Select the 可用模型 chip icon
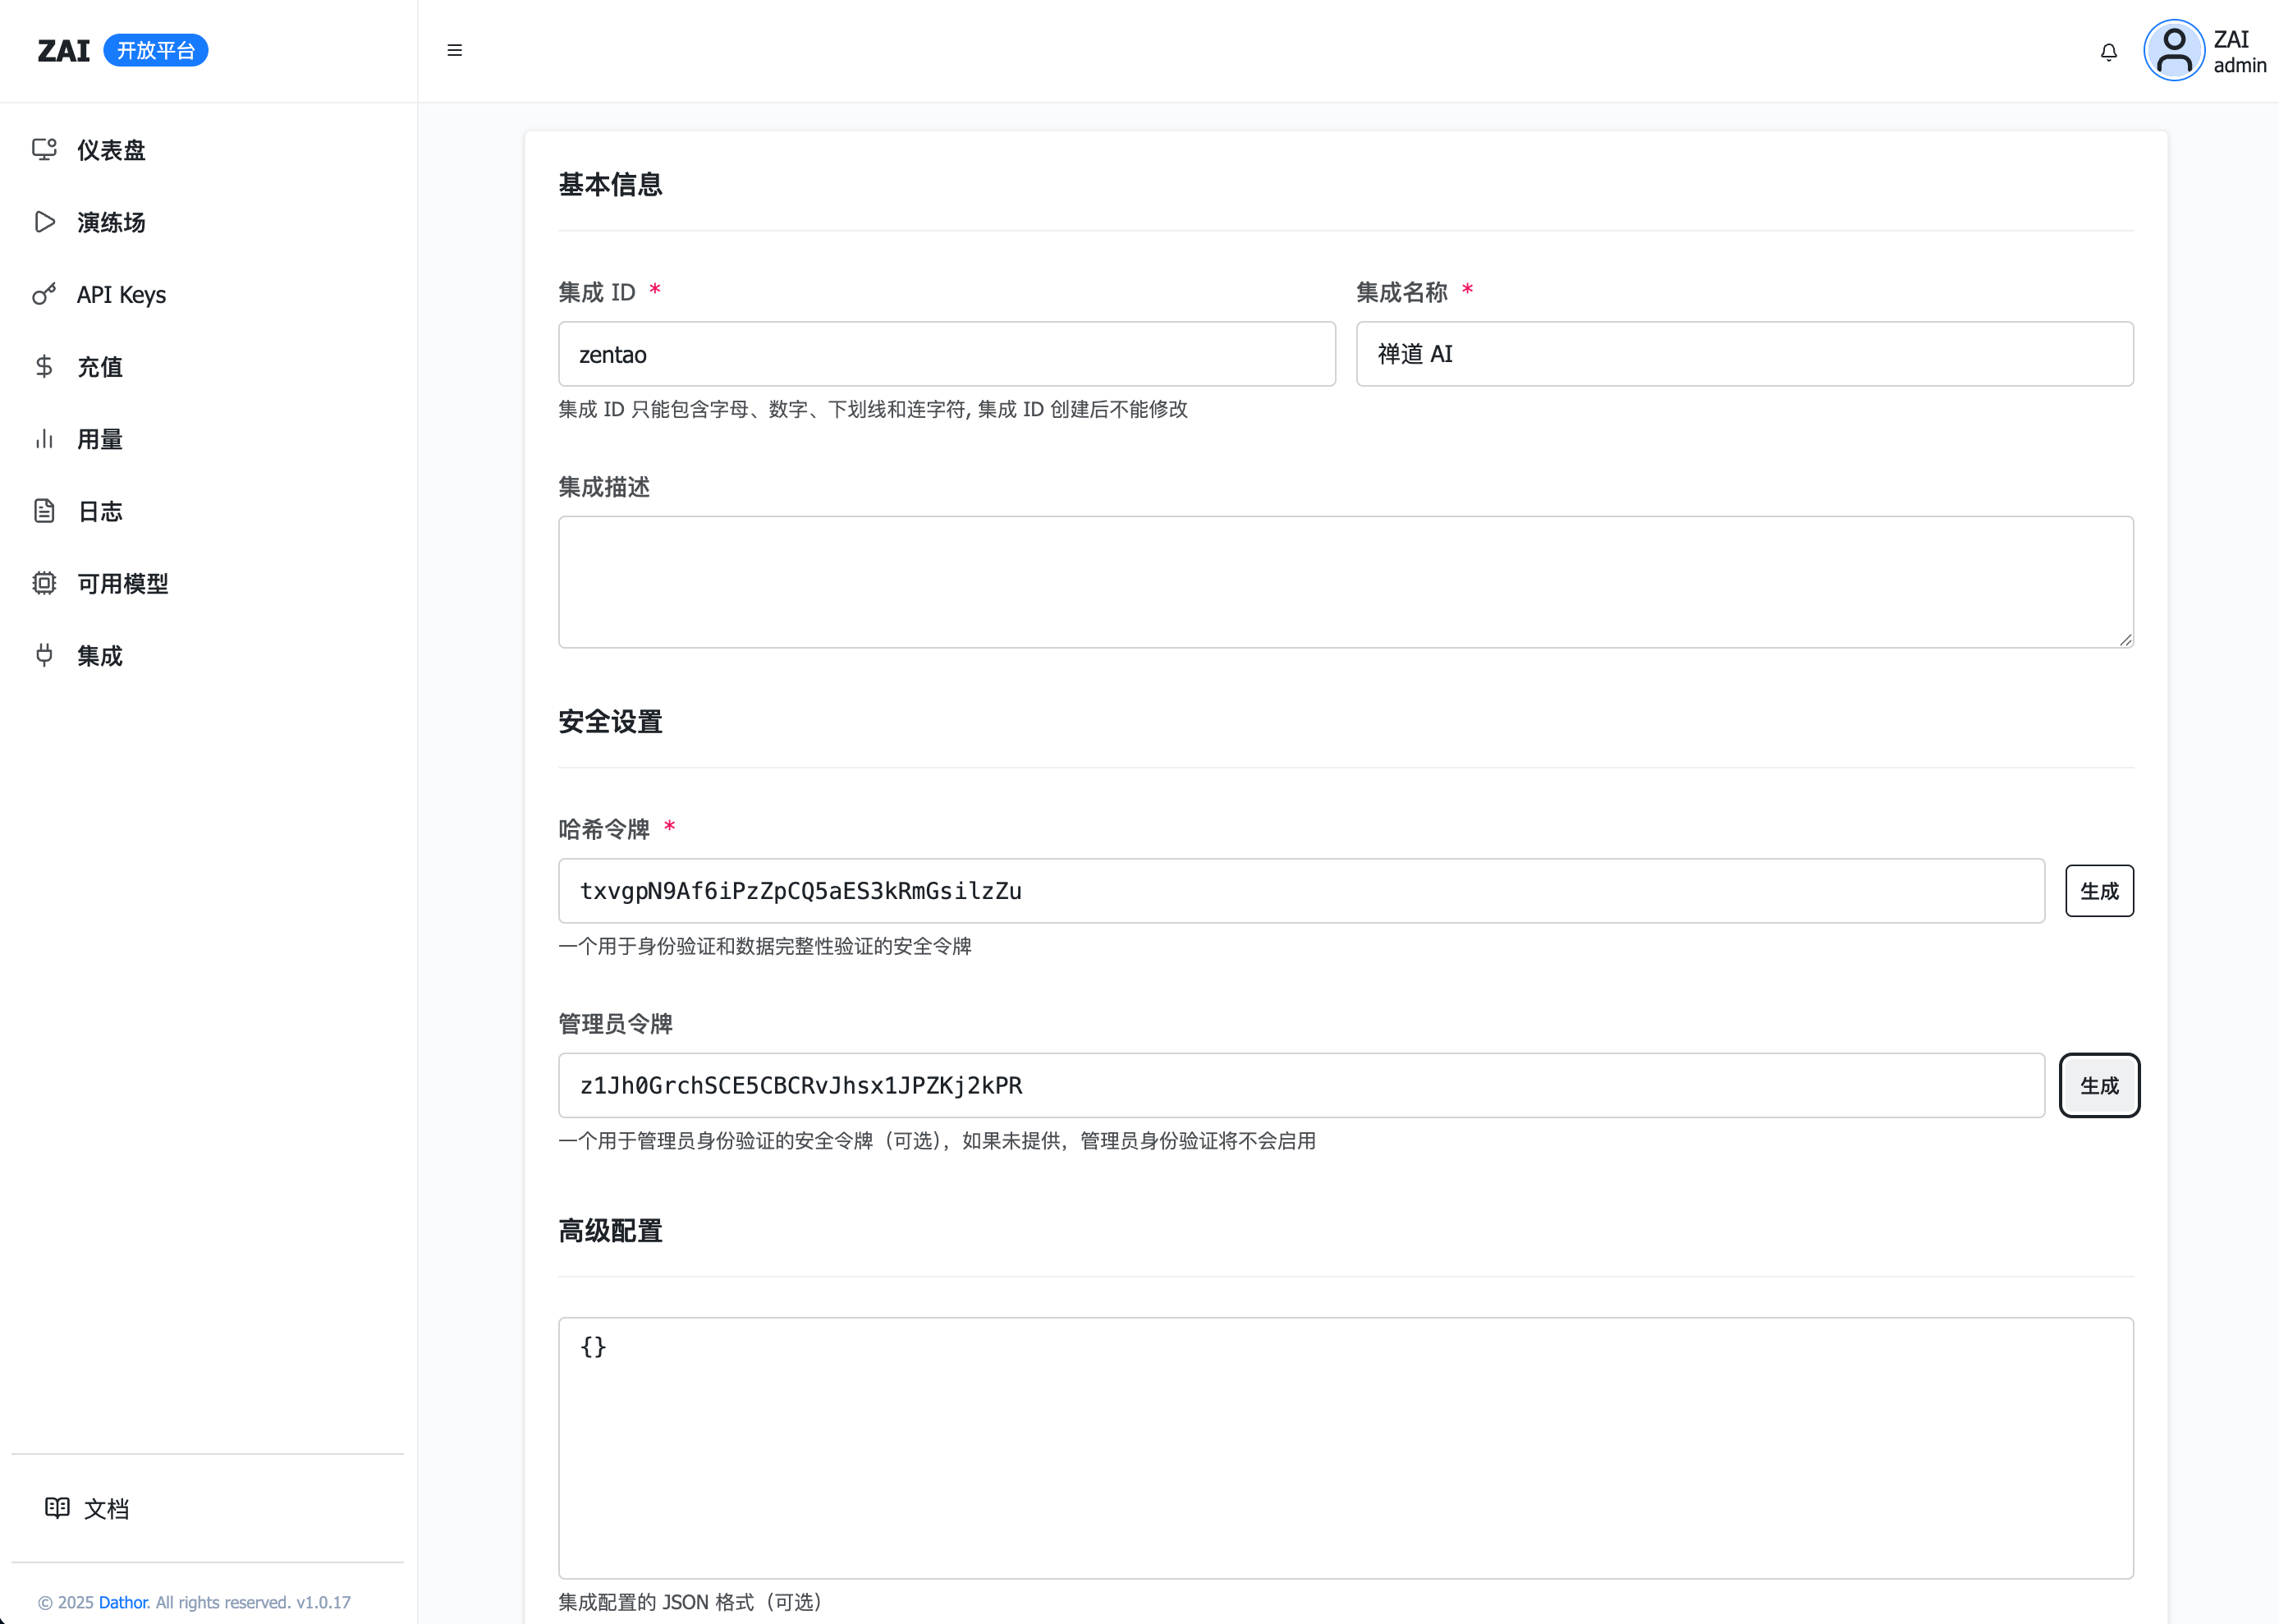 pos(44,583)
